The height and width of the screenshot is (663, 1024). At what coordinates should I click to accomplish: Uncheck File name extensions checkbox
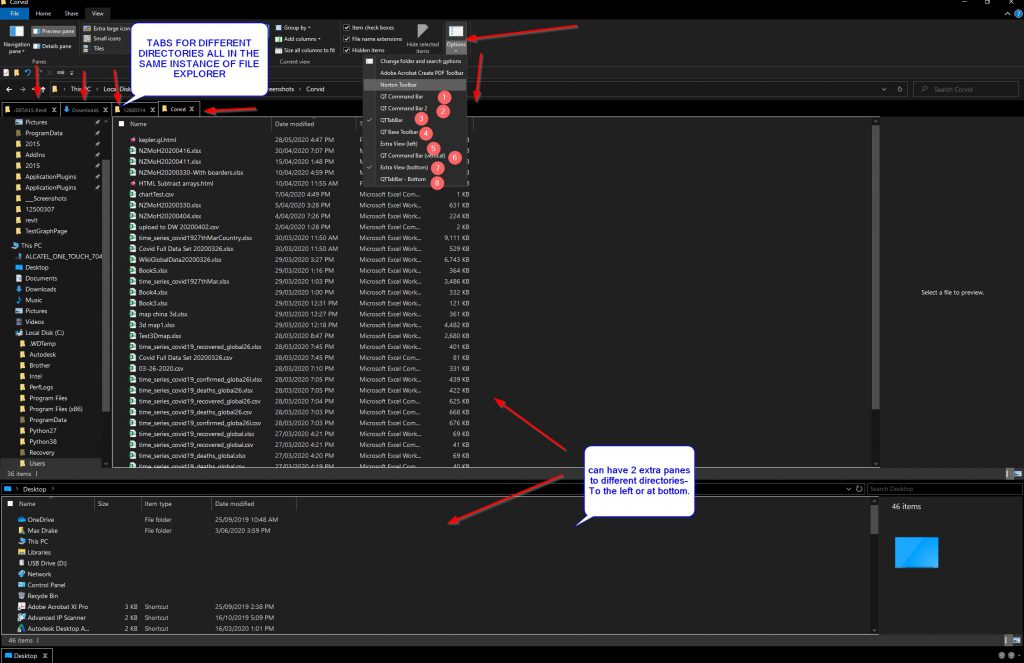(347, 38)
